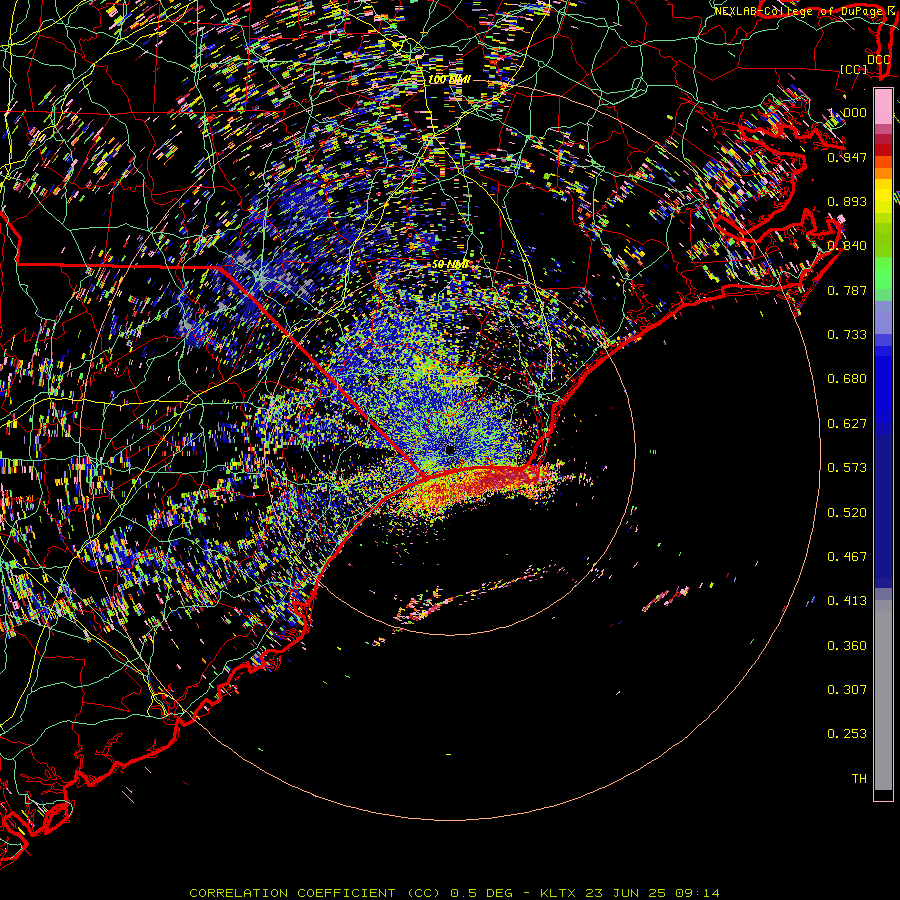The image size is (900, 900).
Task: Click the 100 NMI range ring label
Action: [x=449, y=79]
